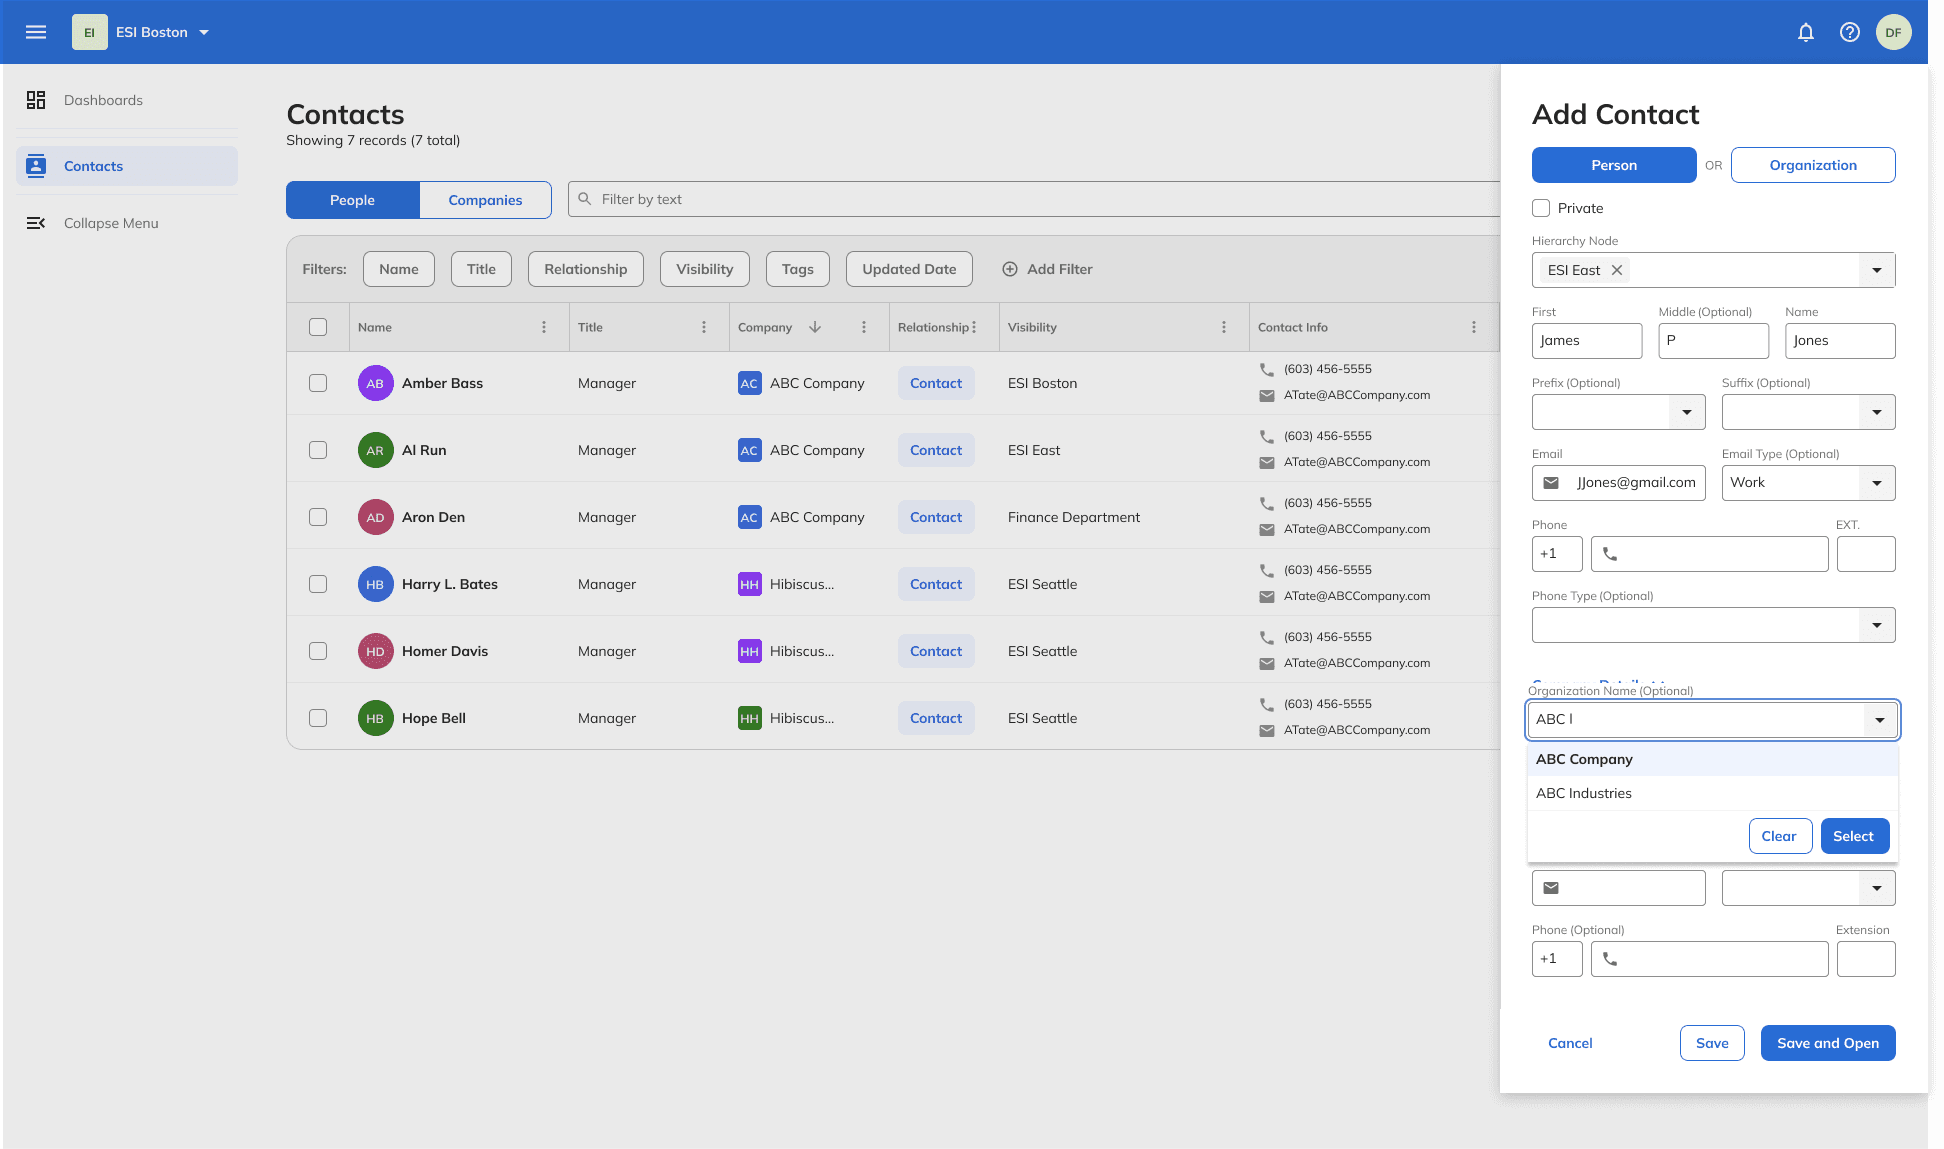
Task: Remove the ESI East chip
Action: coord(1617,270)
